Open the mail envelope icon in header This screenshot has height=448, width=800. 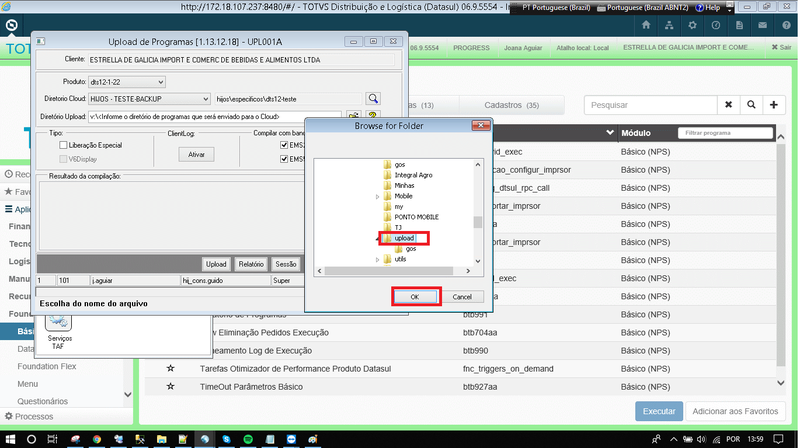click(x=762, y=25)
